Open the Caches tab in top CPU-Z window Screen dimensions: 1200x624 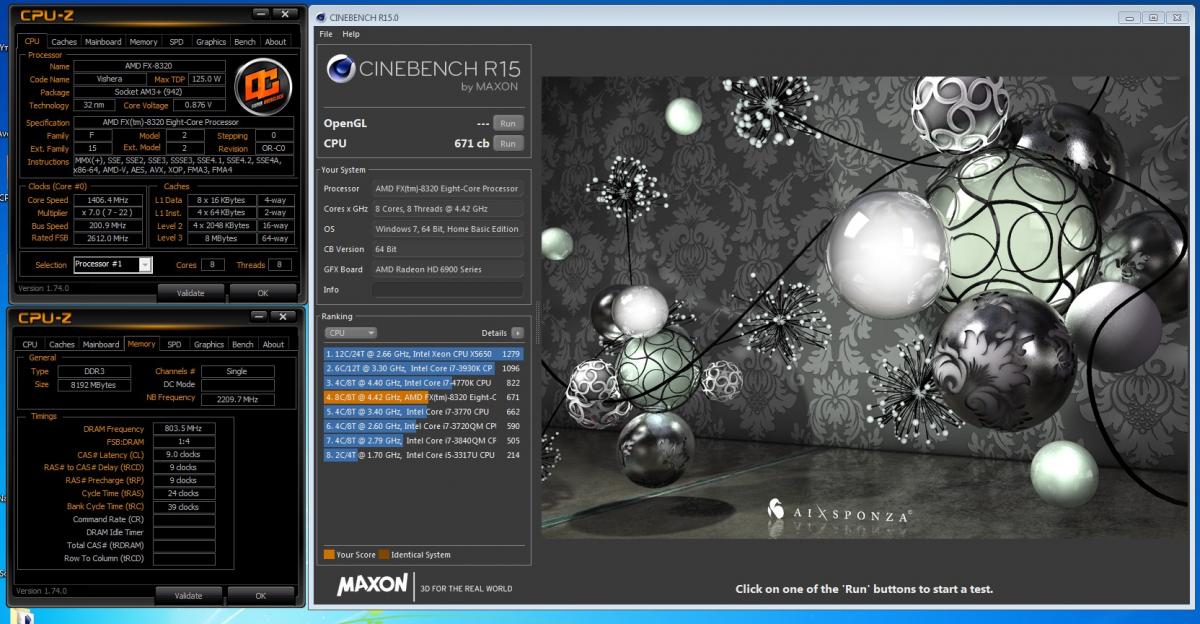click(64, 42)
